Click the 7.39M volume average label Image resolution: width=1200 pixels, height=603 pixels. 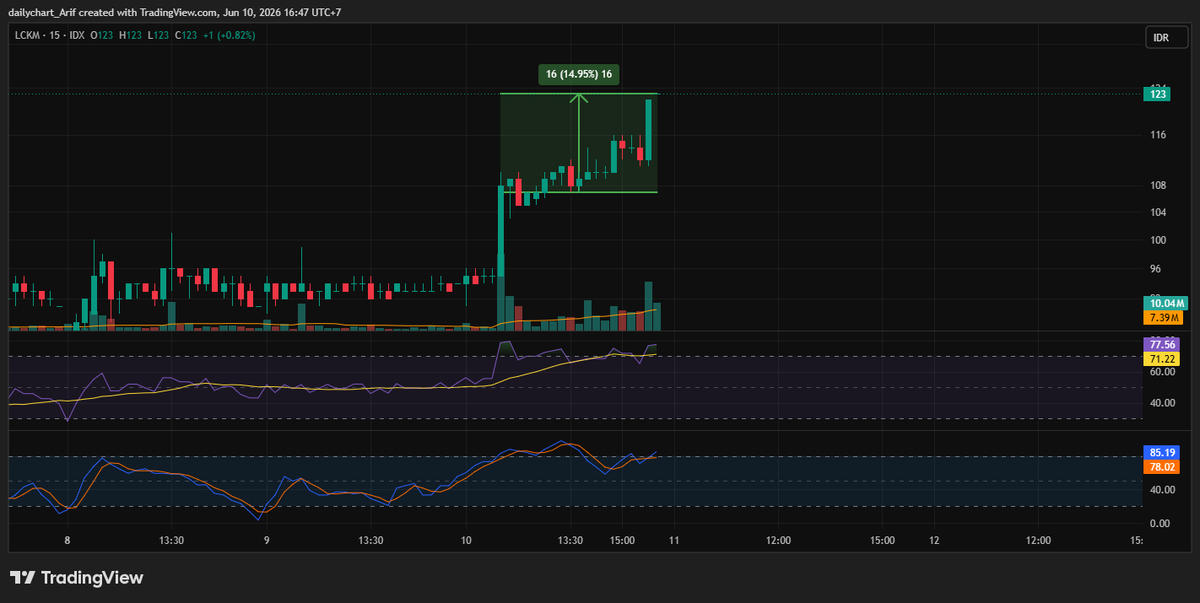(1162, 317)
